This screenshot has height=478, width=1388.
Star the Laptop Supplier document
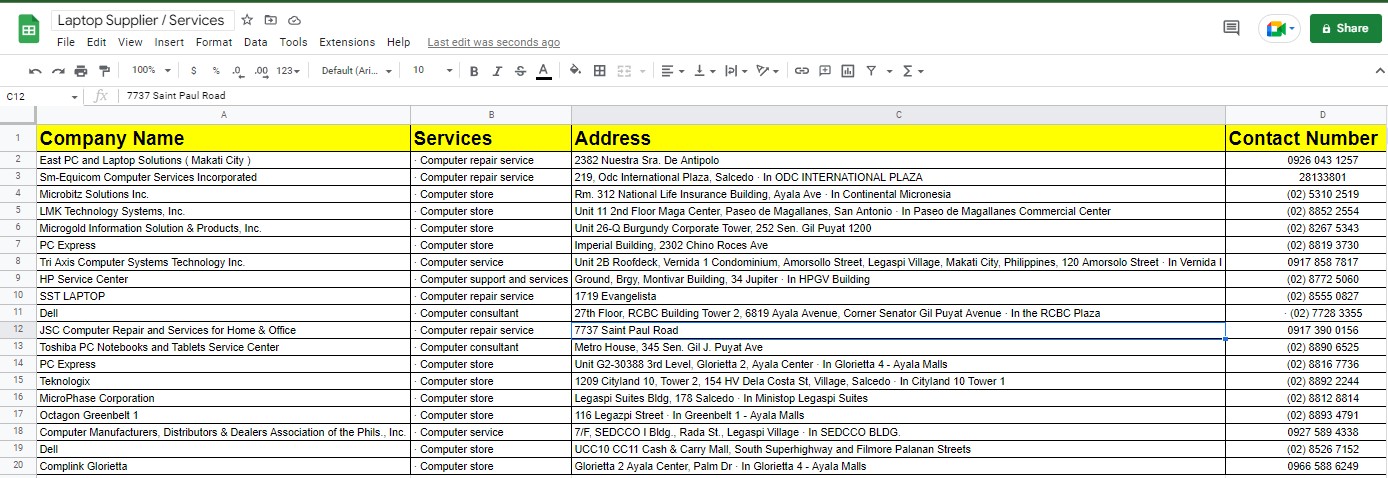tap(247, 20)
